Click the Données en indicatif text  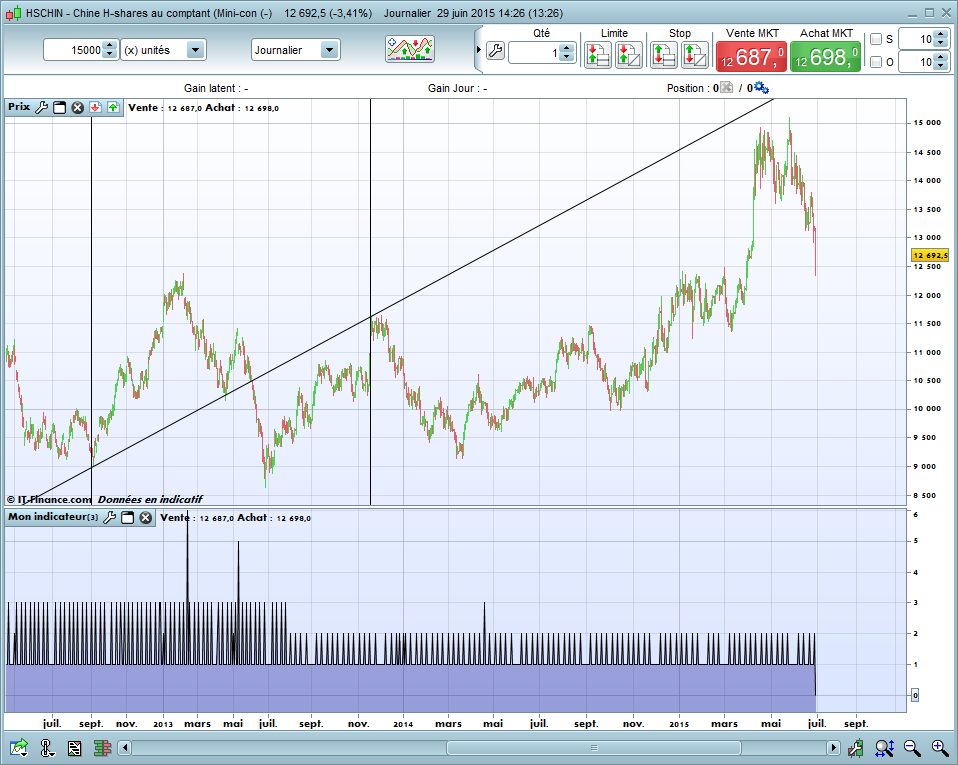(150, 499)
